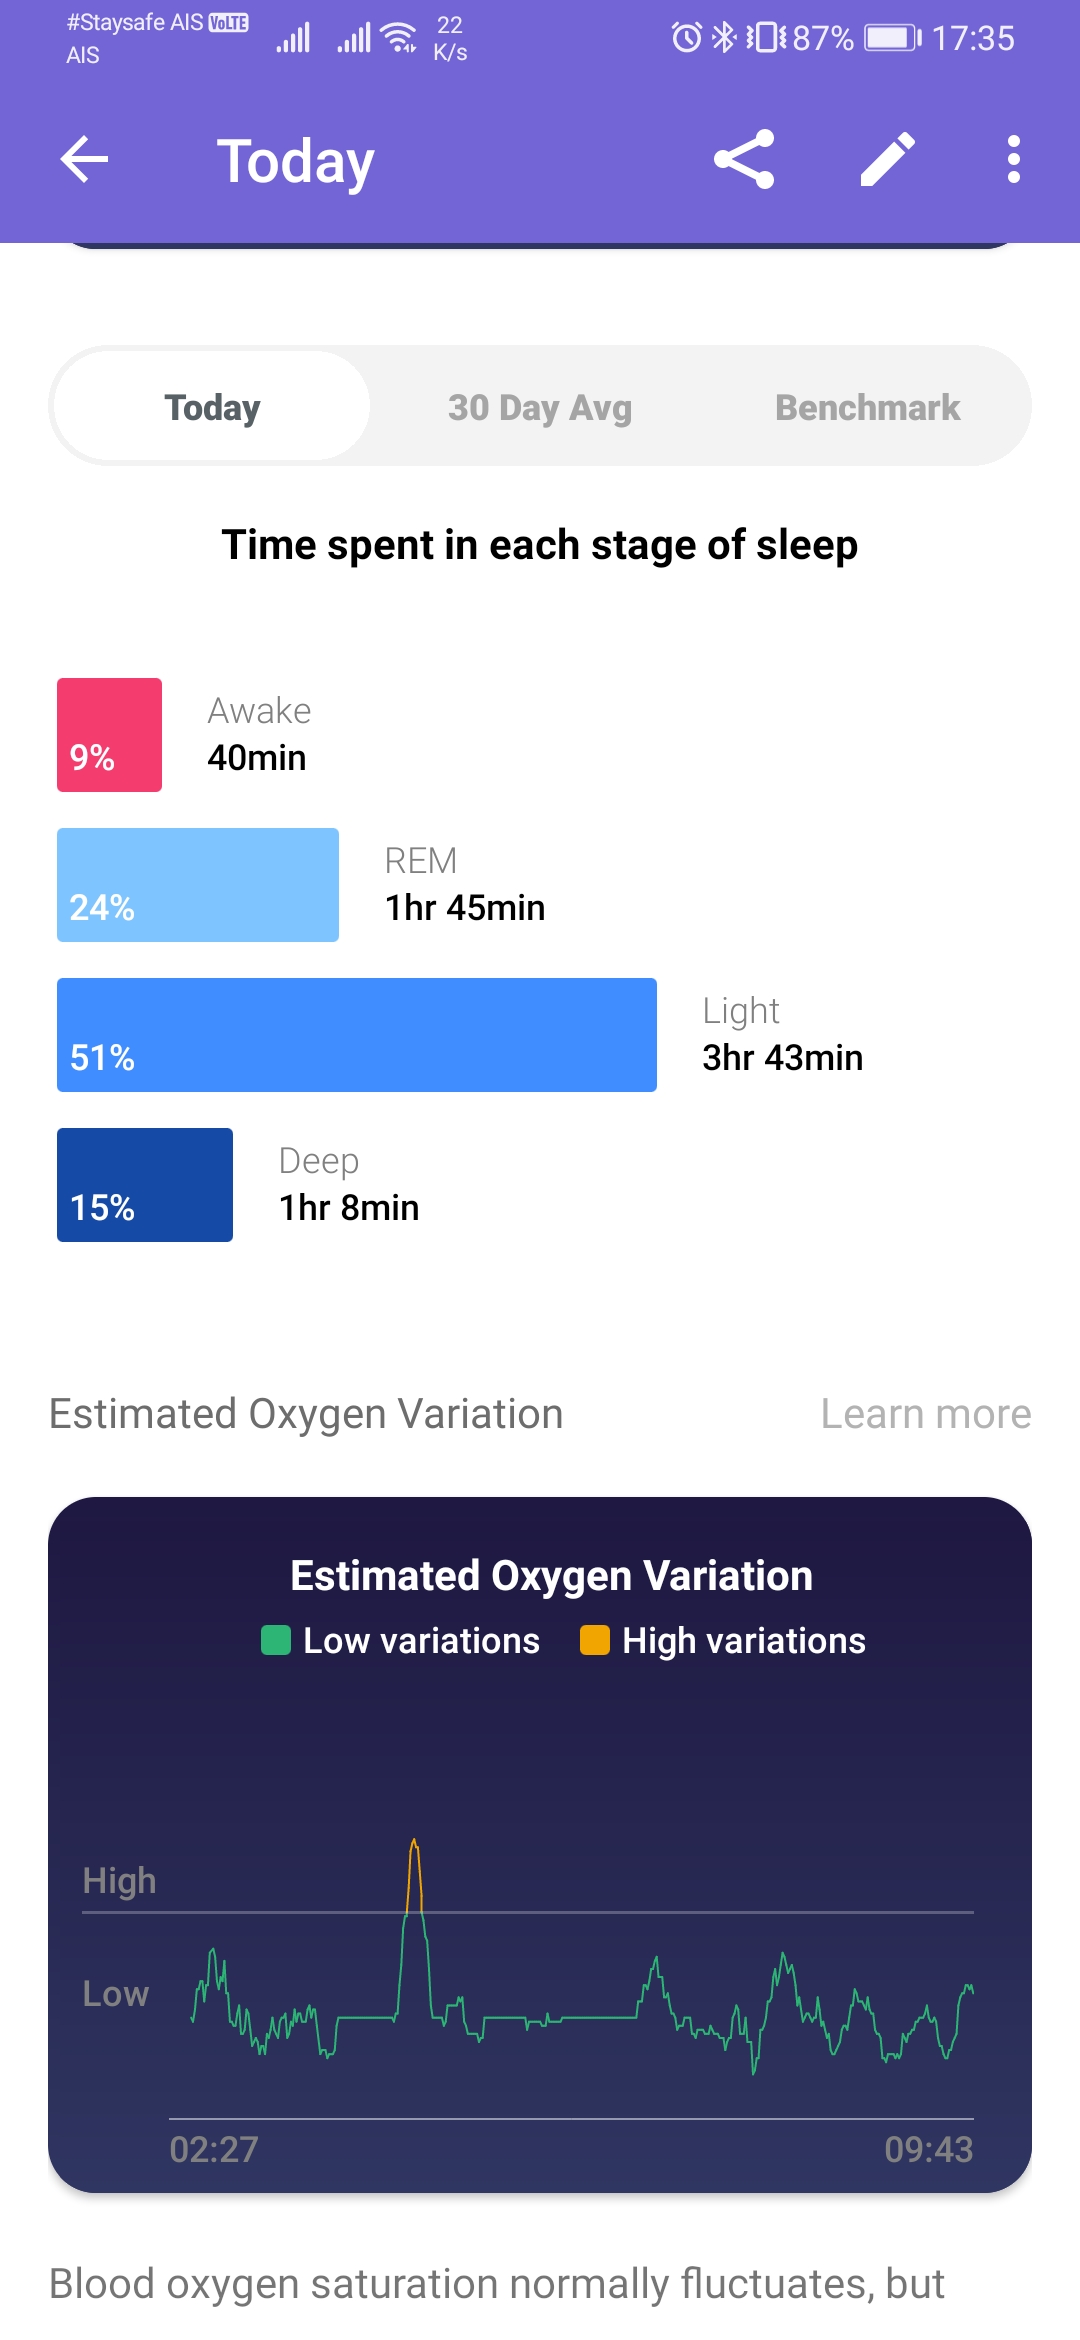Viewport: 1080px width, 2340px height.
Task: Tap the Bluetooth status icon
Action: click(723, 38)
